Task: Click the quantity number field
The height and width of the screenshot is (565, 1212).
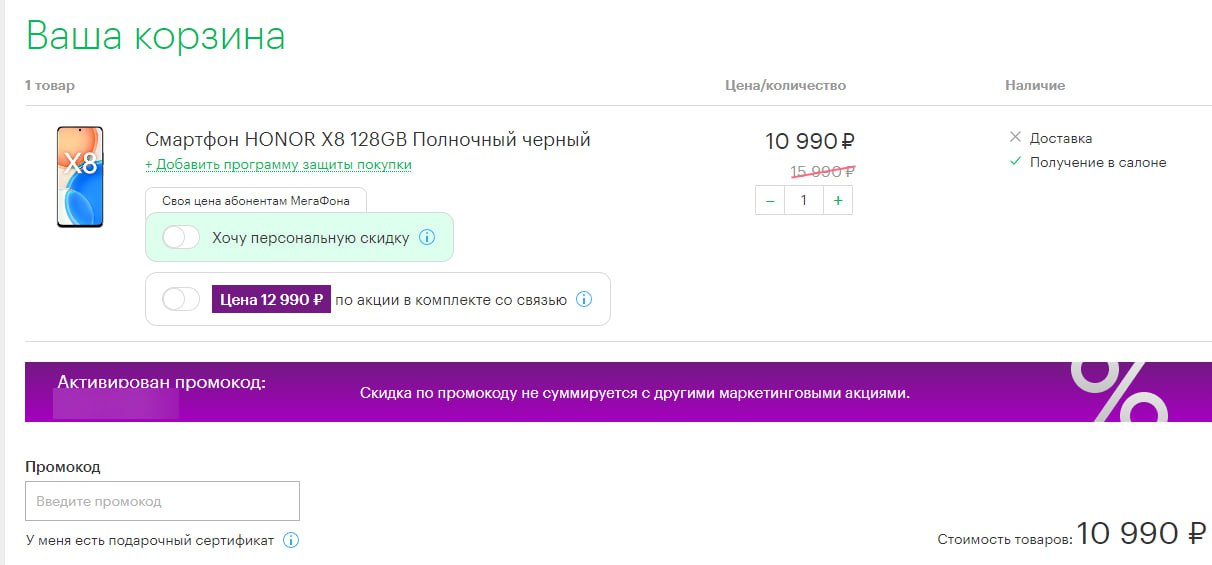Action: click(803, 201)
